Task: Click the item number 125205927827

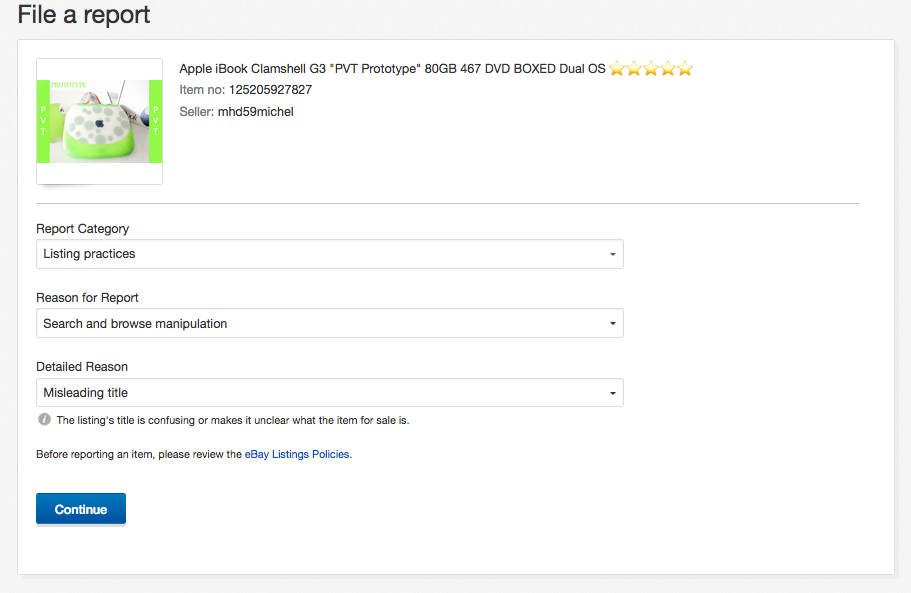Action: pyautogui.click(x=270, y=90)
